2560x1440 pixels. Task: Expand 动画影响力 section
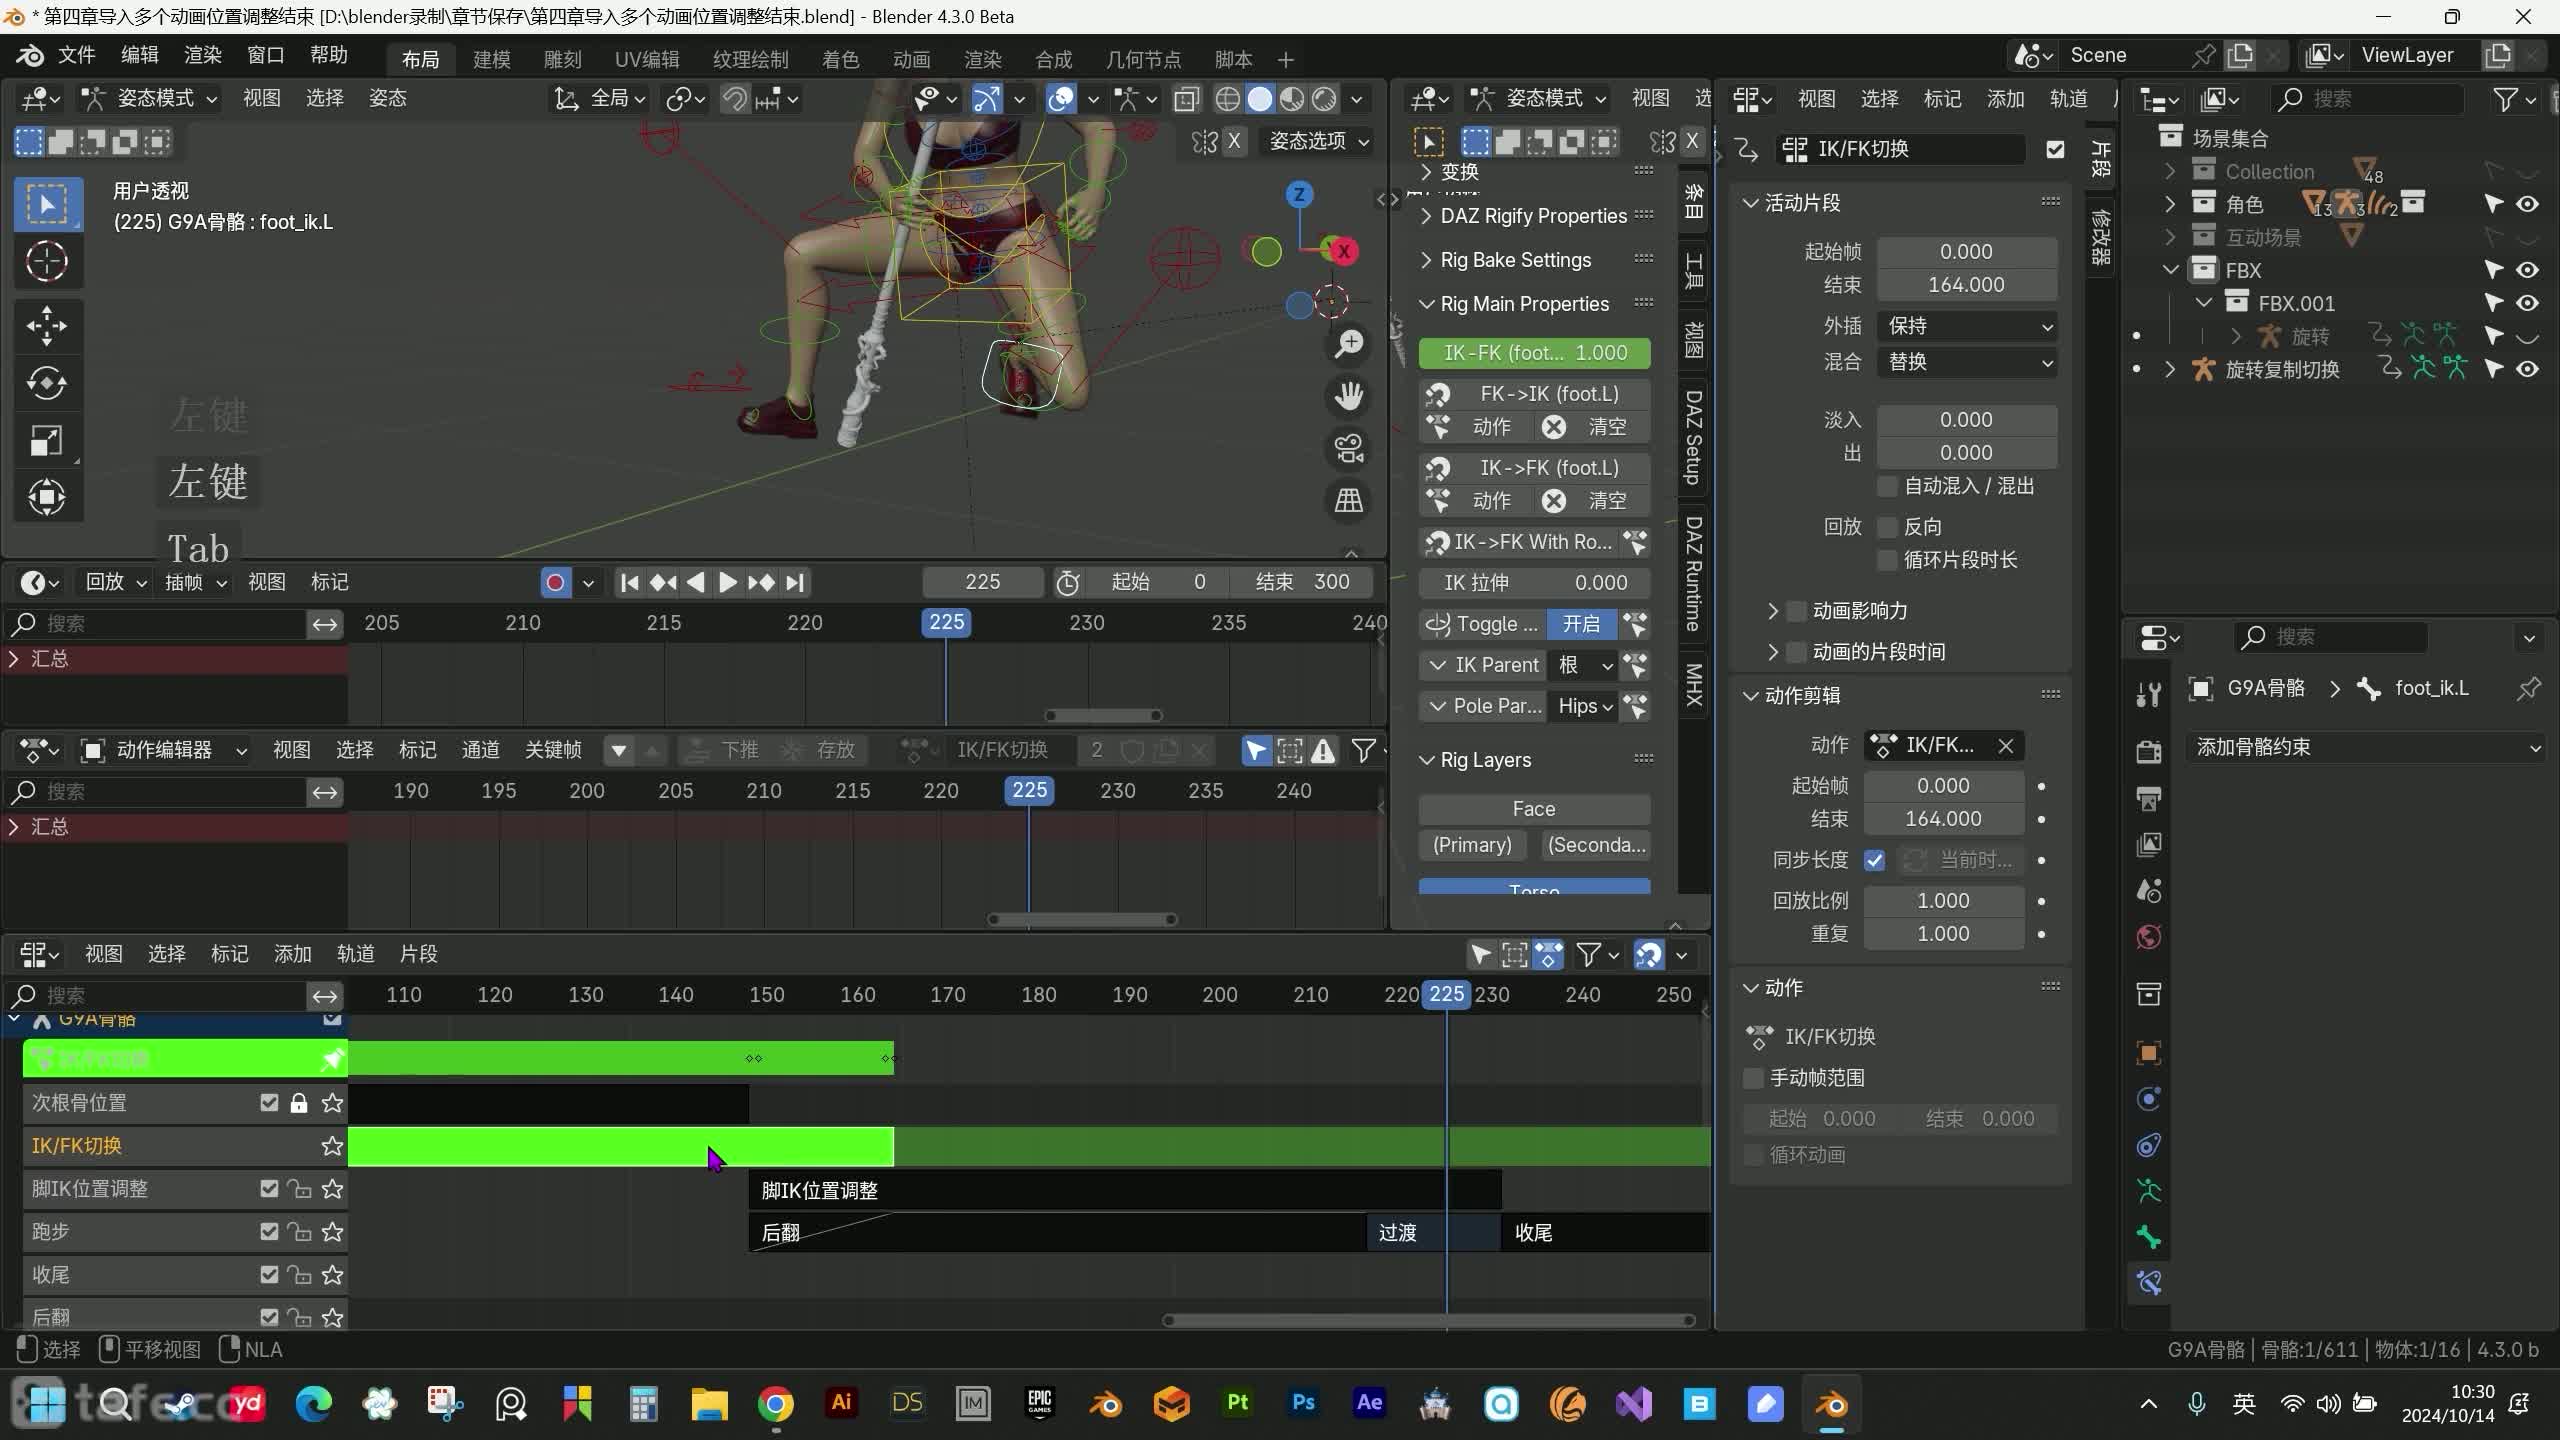tap(1773, 611)
